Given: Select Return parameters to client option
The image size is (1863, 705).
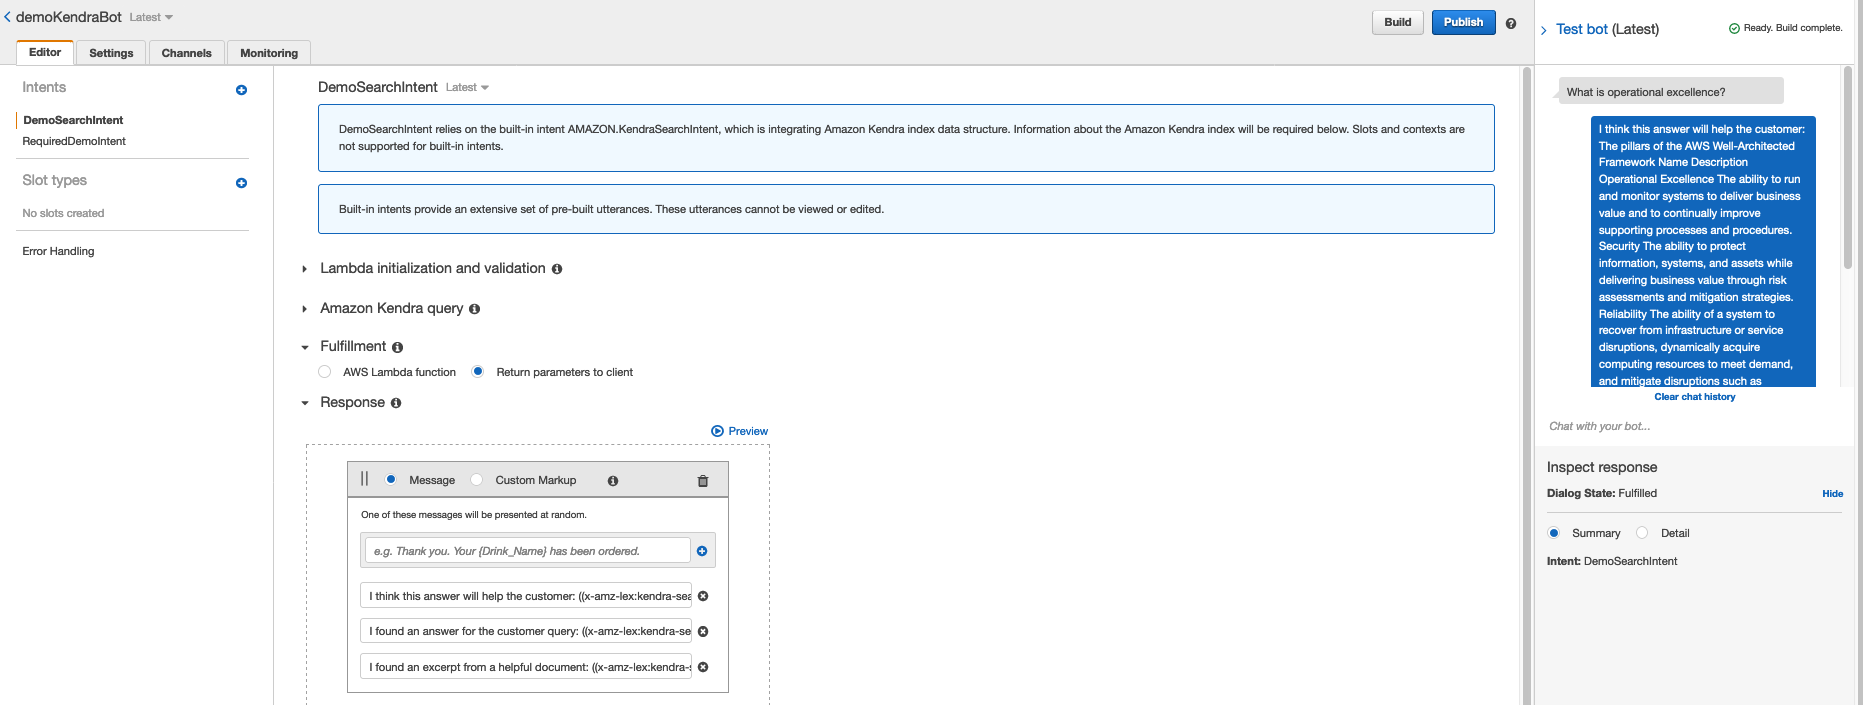Looking at the screenshot, I should coord(478,372).
